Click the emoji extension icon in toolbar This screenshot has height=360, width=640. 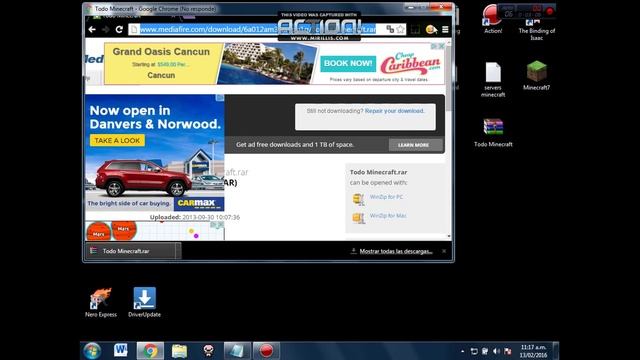431,29
